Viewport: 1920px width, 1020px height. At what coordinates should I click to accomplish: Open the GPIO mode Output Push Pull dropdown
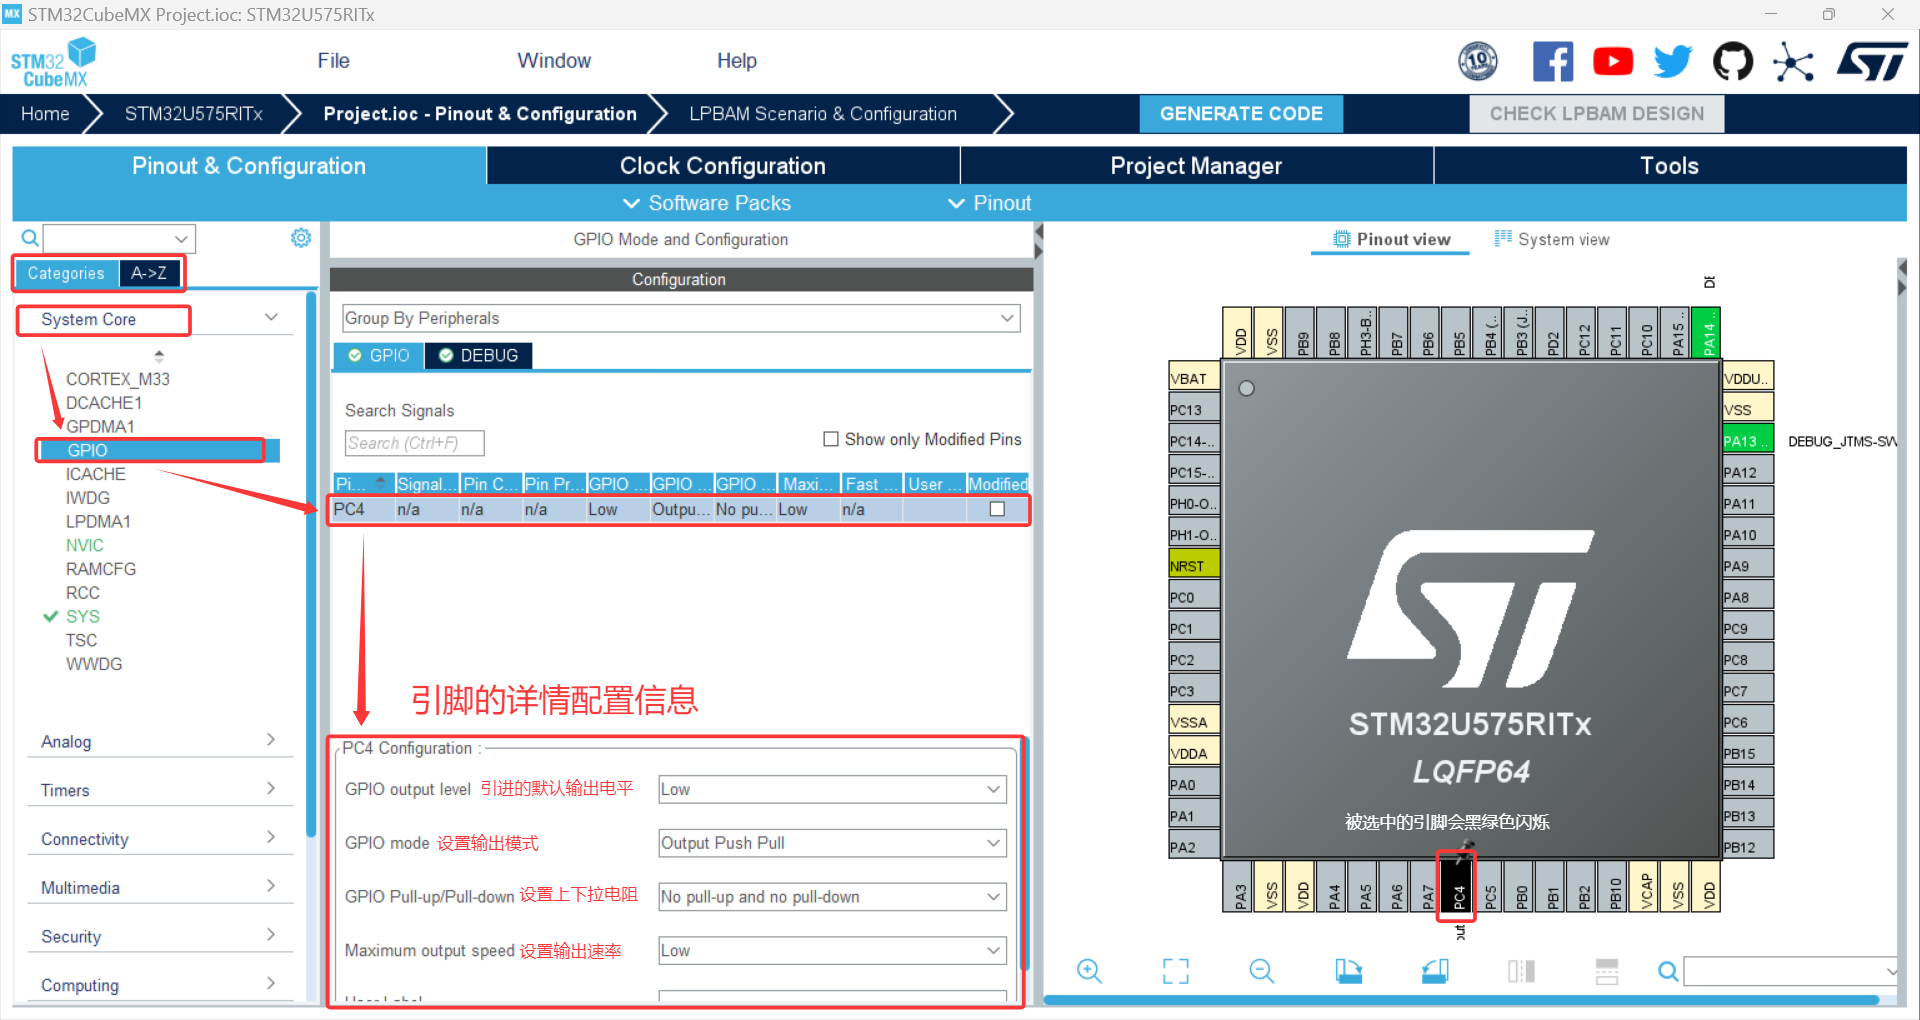click(832, 843)
